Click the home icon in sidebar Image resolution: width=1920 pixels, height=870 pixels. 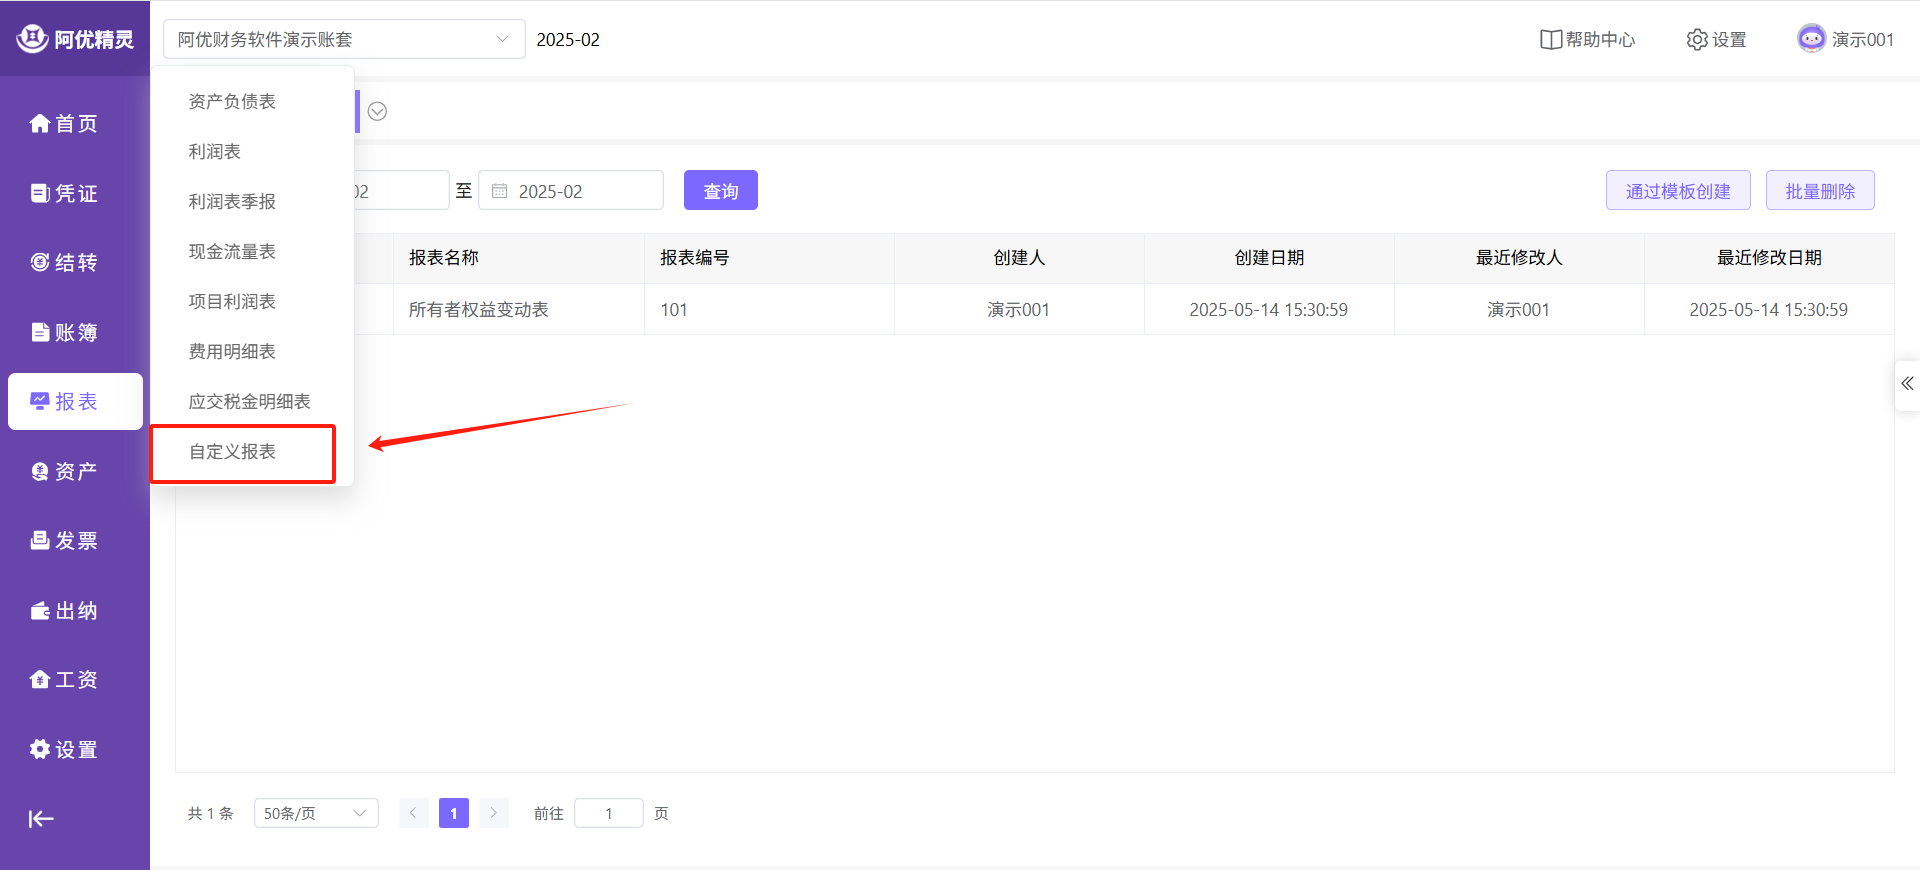[x=40, y=123]
